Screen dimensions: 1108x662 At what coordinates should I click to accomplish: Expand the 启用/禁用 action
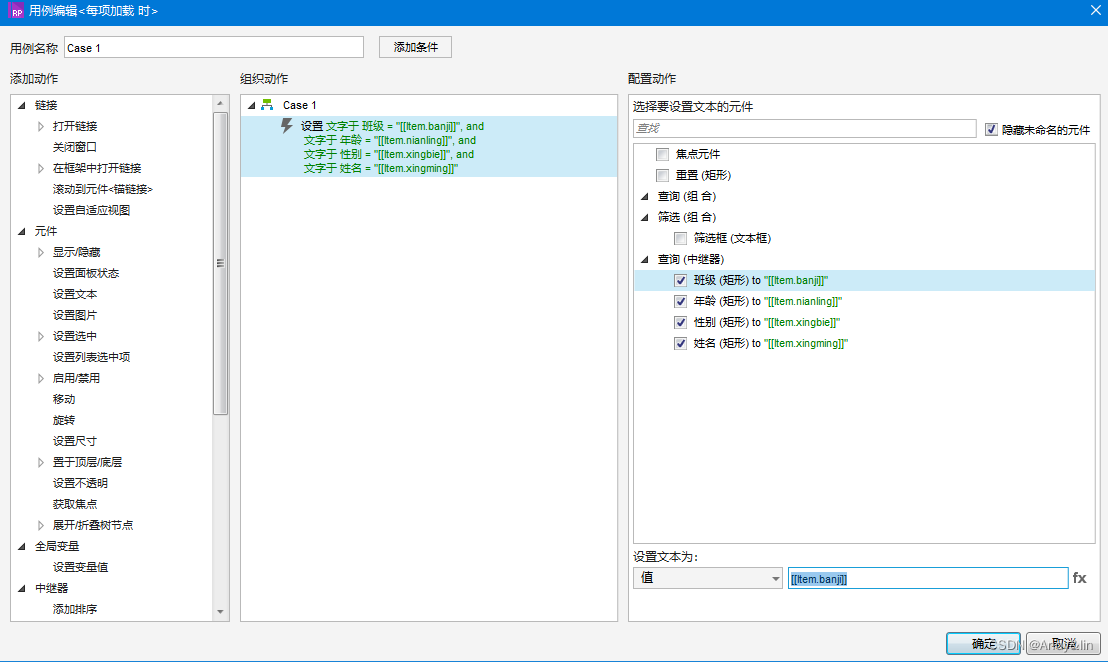(40, 378)
